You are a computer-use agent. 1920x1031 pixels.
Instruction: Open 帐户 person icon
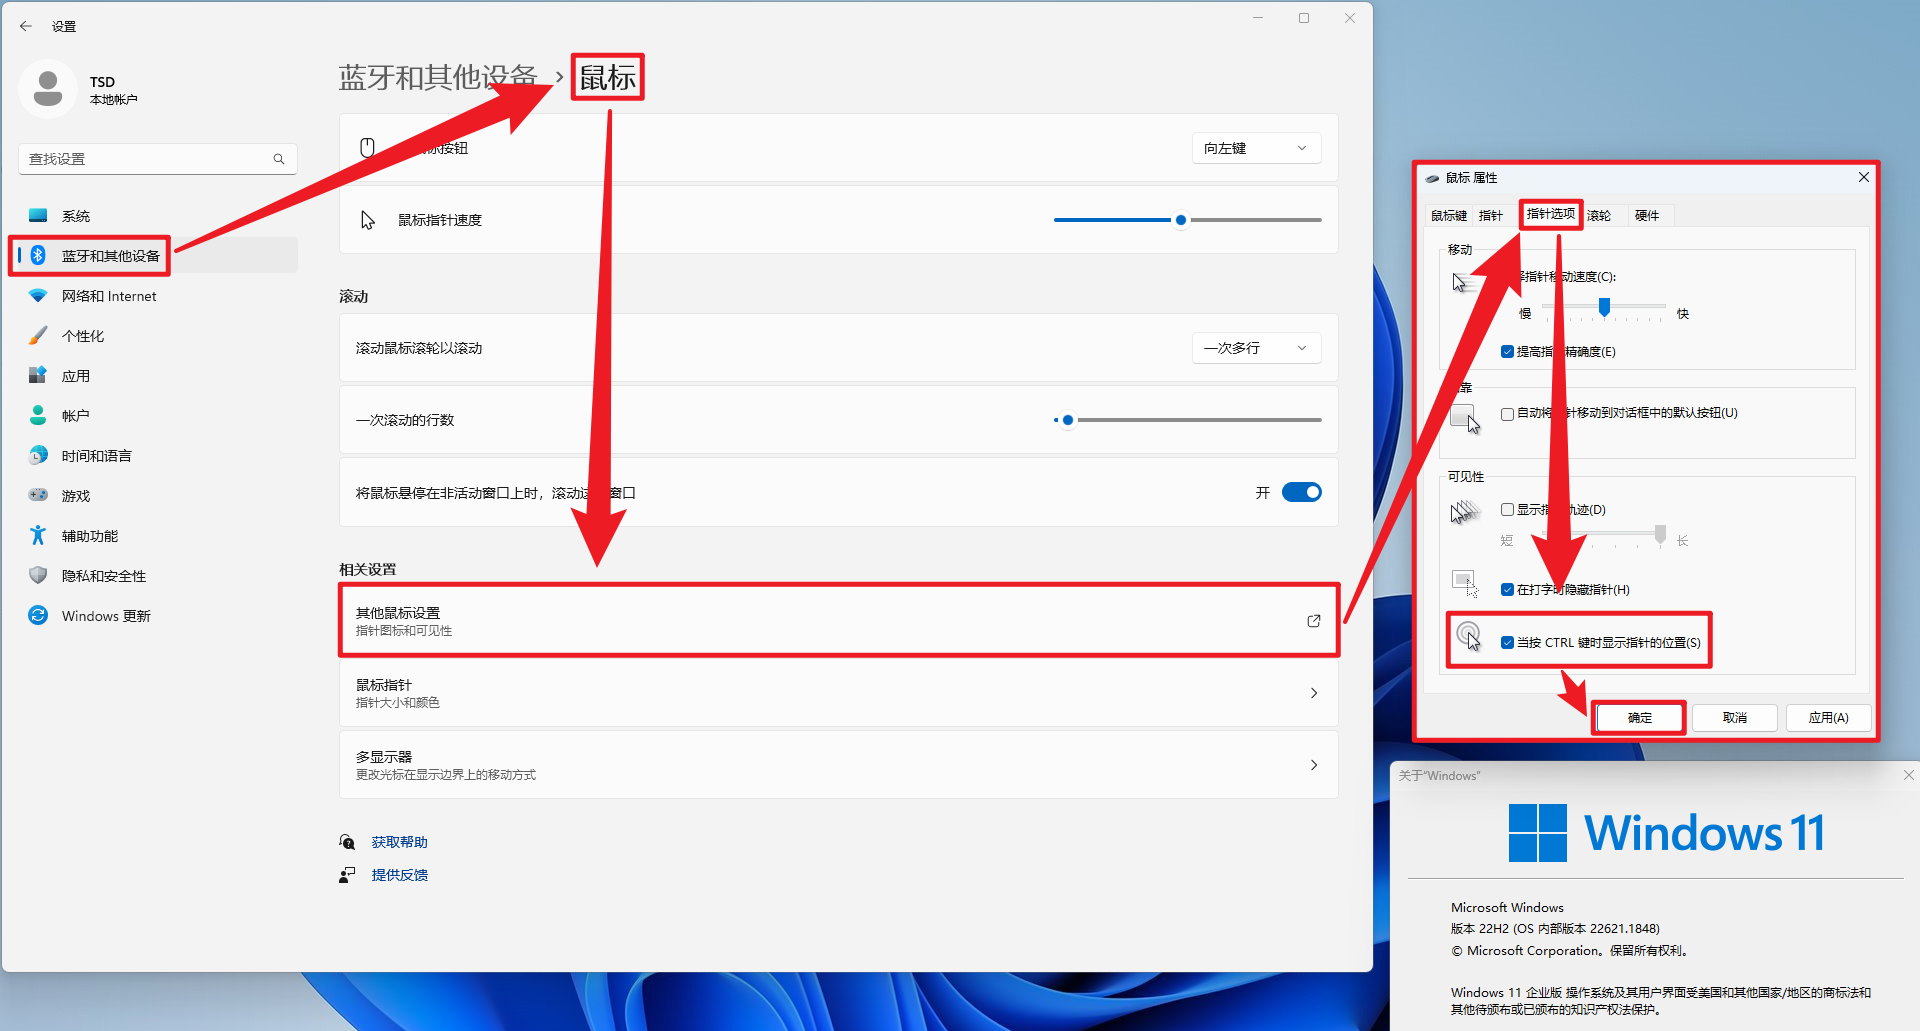point(38,415)
